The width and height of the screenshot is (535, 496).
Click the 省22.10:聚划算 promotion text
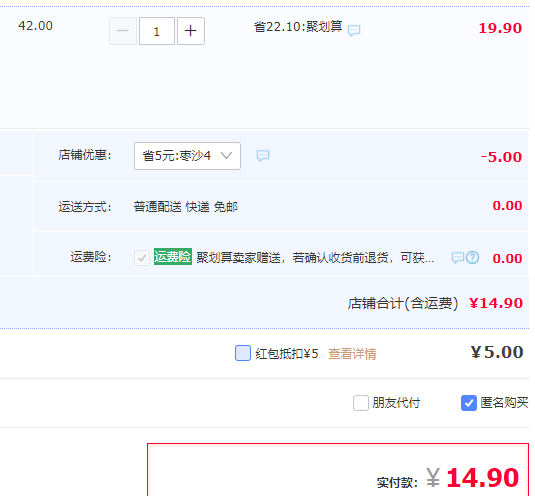tap(298, 27)
